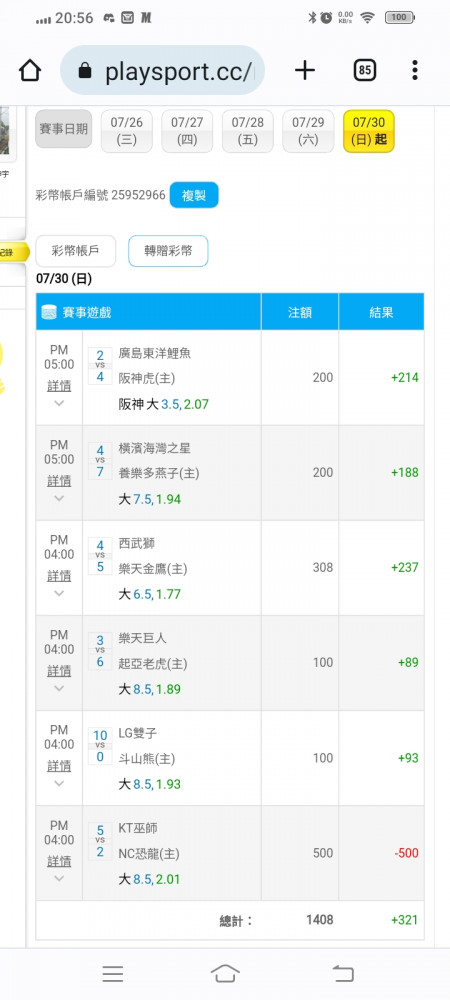Select the 07/29 (六) date tab
Image resolution: width=450 pixels, height=1000 pixels.
[x=308, y=131]
